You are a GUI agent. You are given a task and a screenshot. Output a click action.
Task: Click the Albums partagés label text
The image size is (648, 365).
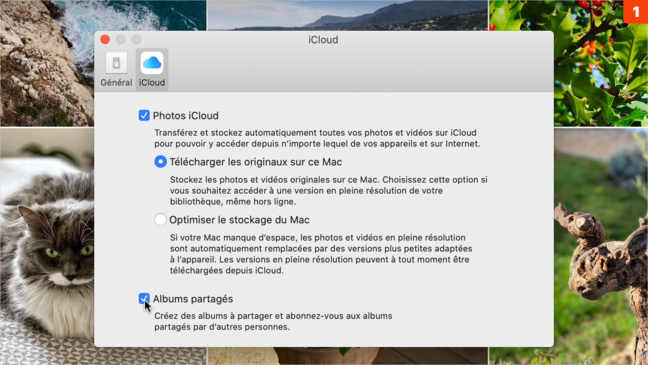pos(193,299)
